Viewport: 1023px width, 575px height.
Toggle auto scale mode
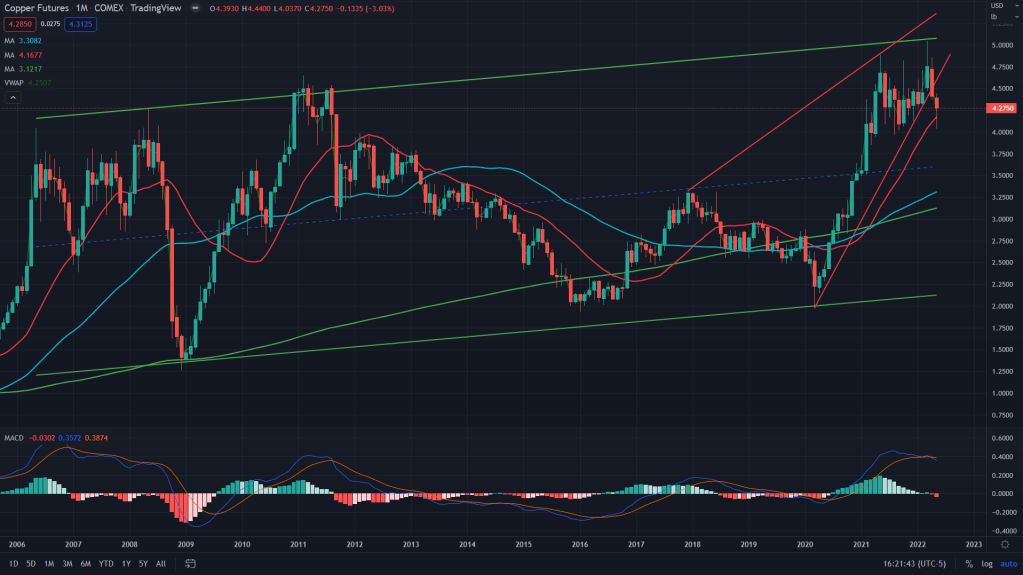click(1008, 564)
